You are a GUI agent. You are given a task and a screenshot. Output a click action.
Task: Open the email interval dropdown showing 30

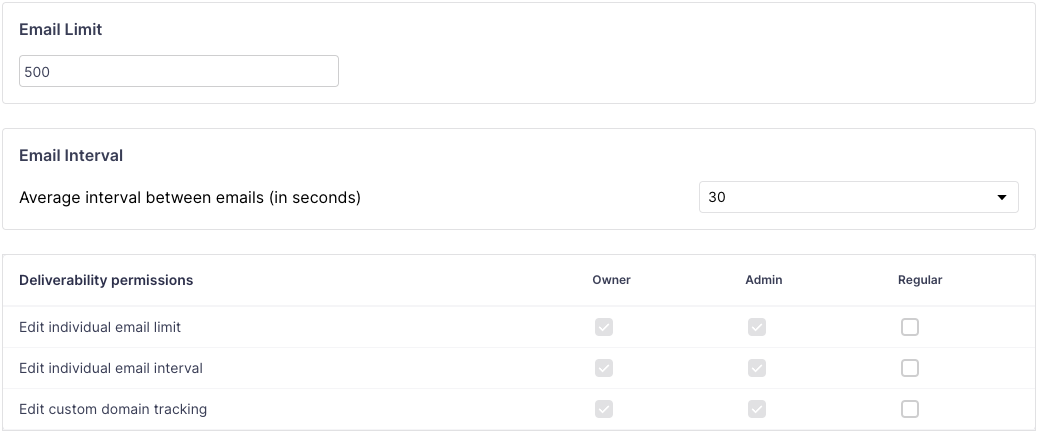[x=858, y=197]
